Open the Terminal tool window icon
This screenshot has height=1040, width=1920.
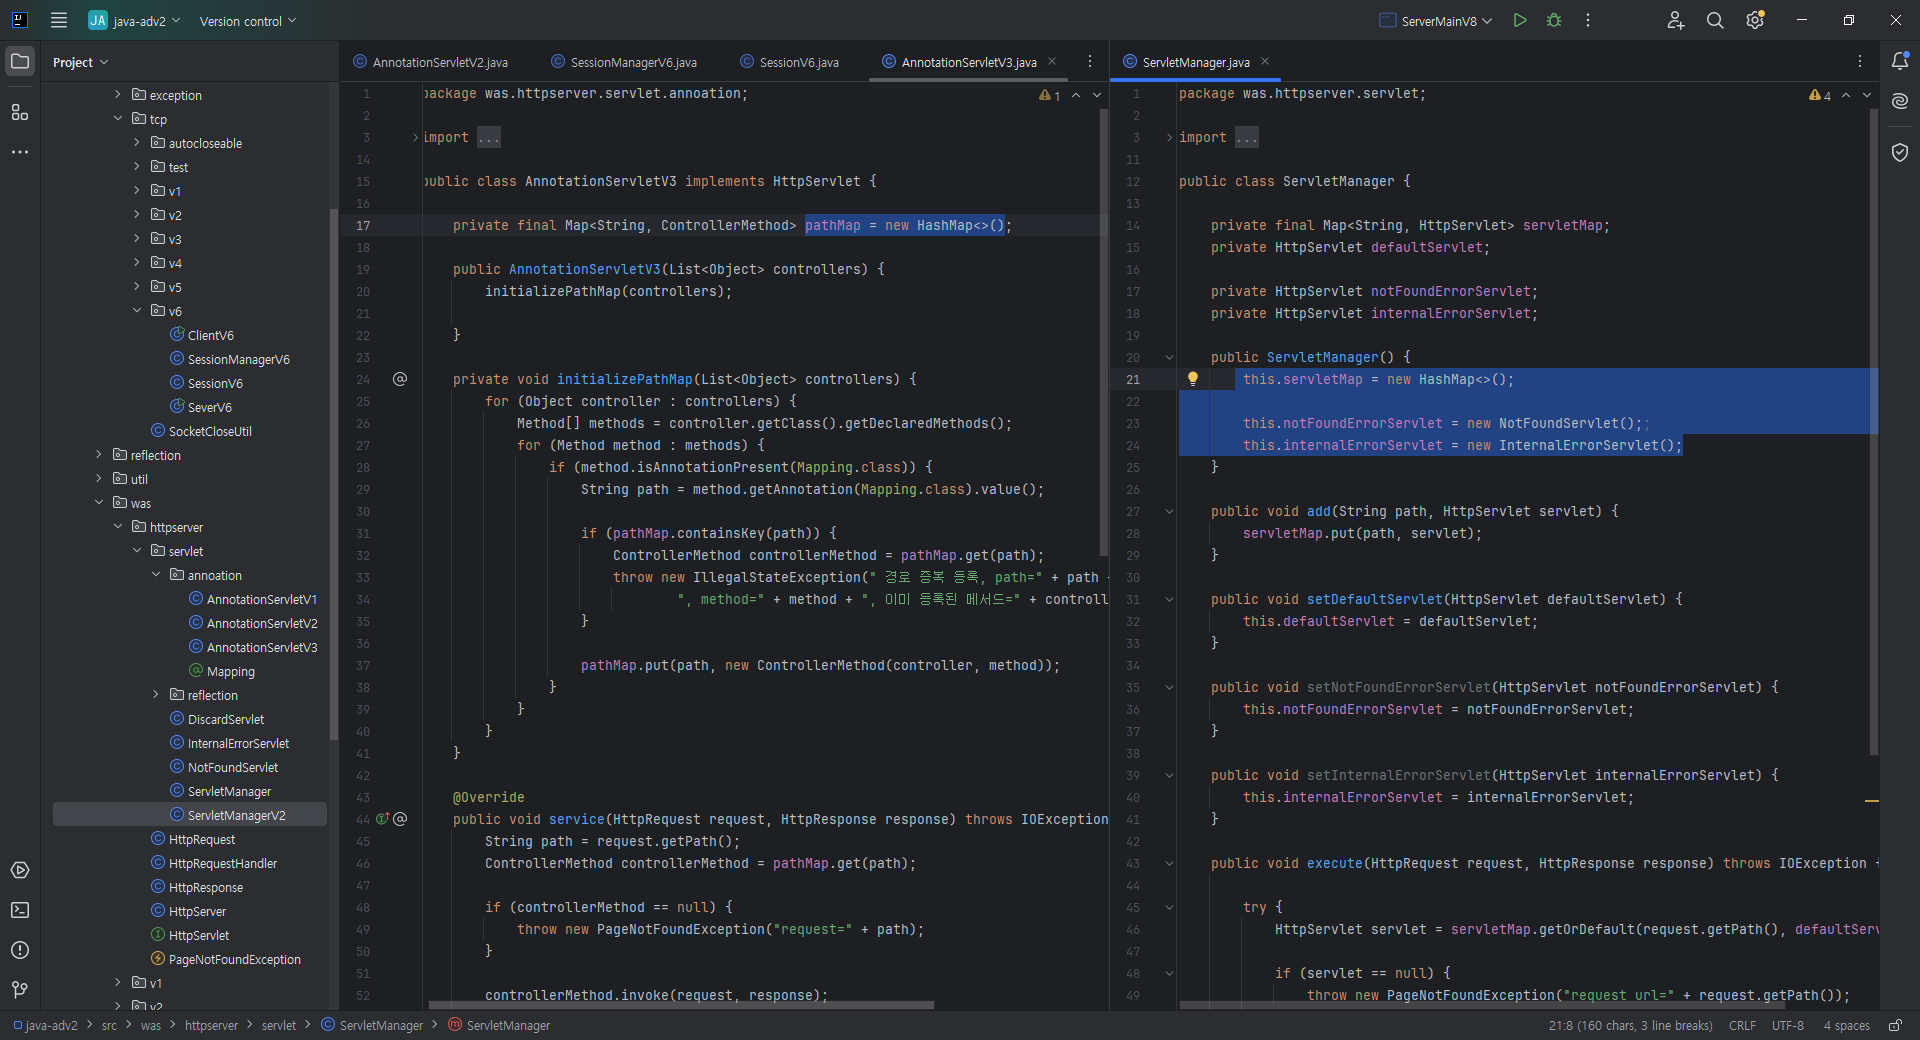(20, 910)
